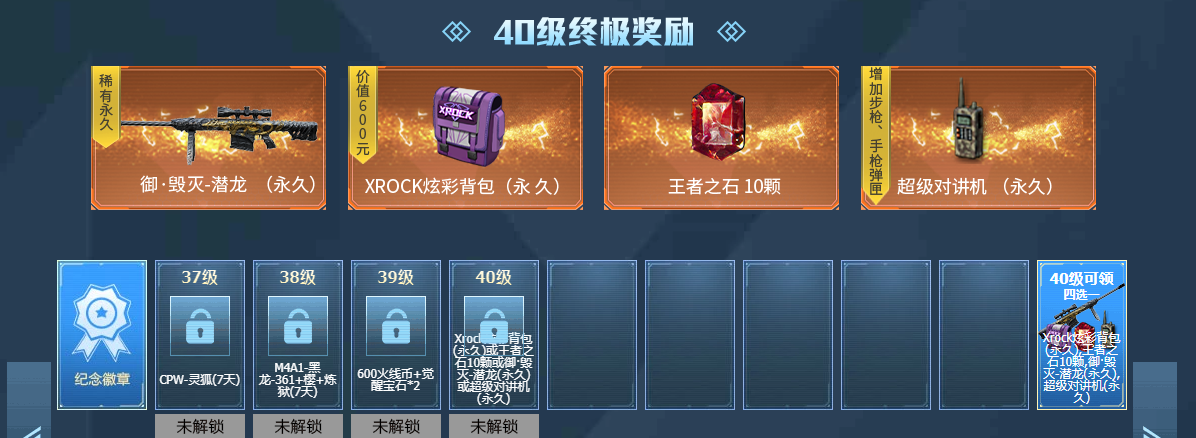Viewport: 1196px width, 438px height.
Task: Click the lock icon on level 40 card
Action: coord(494,320)
